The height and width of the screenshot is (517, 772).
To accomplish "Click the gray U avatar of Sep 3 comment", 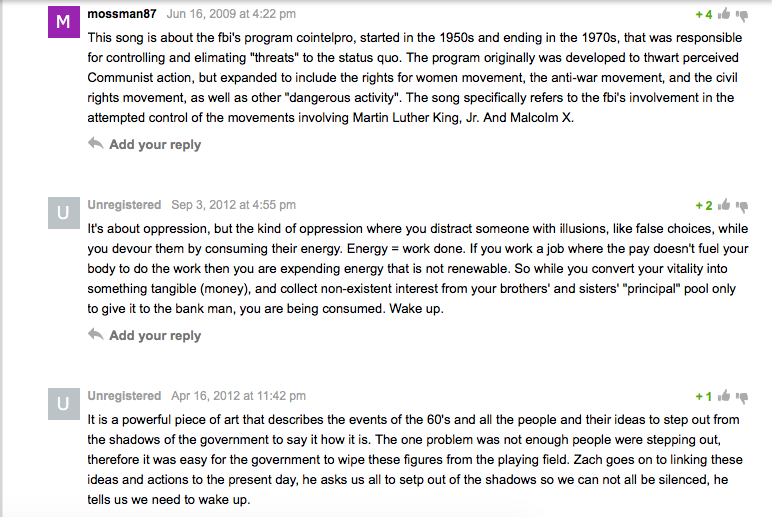I will click(x=64, y=213).
